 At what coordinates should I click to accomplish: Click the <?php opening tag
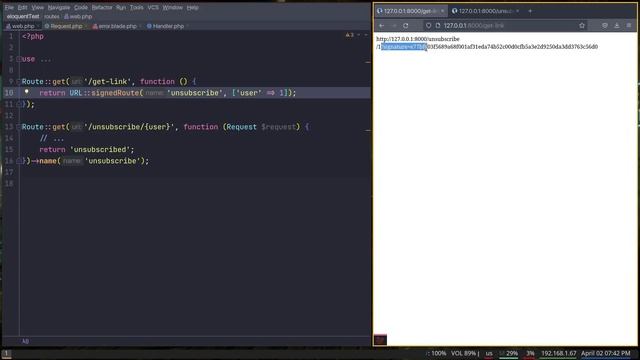(x=33, y=36)
